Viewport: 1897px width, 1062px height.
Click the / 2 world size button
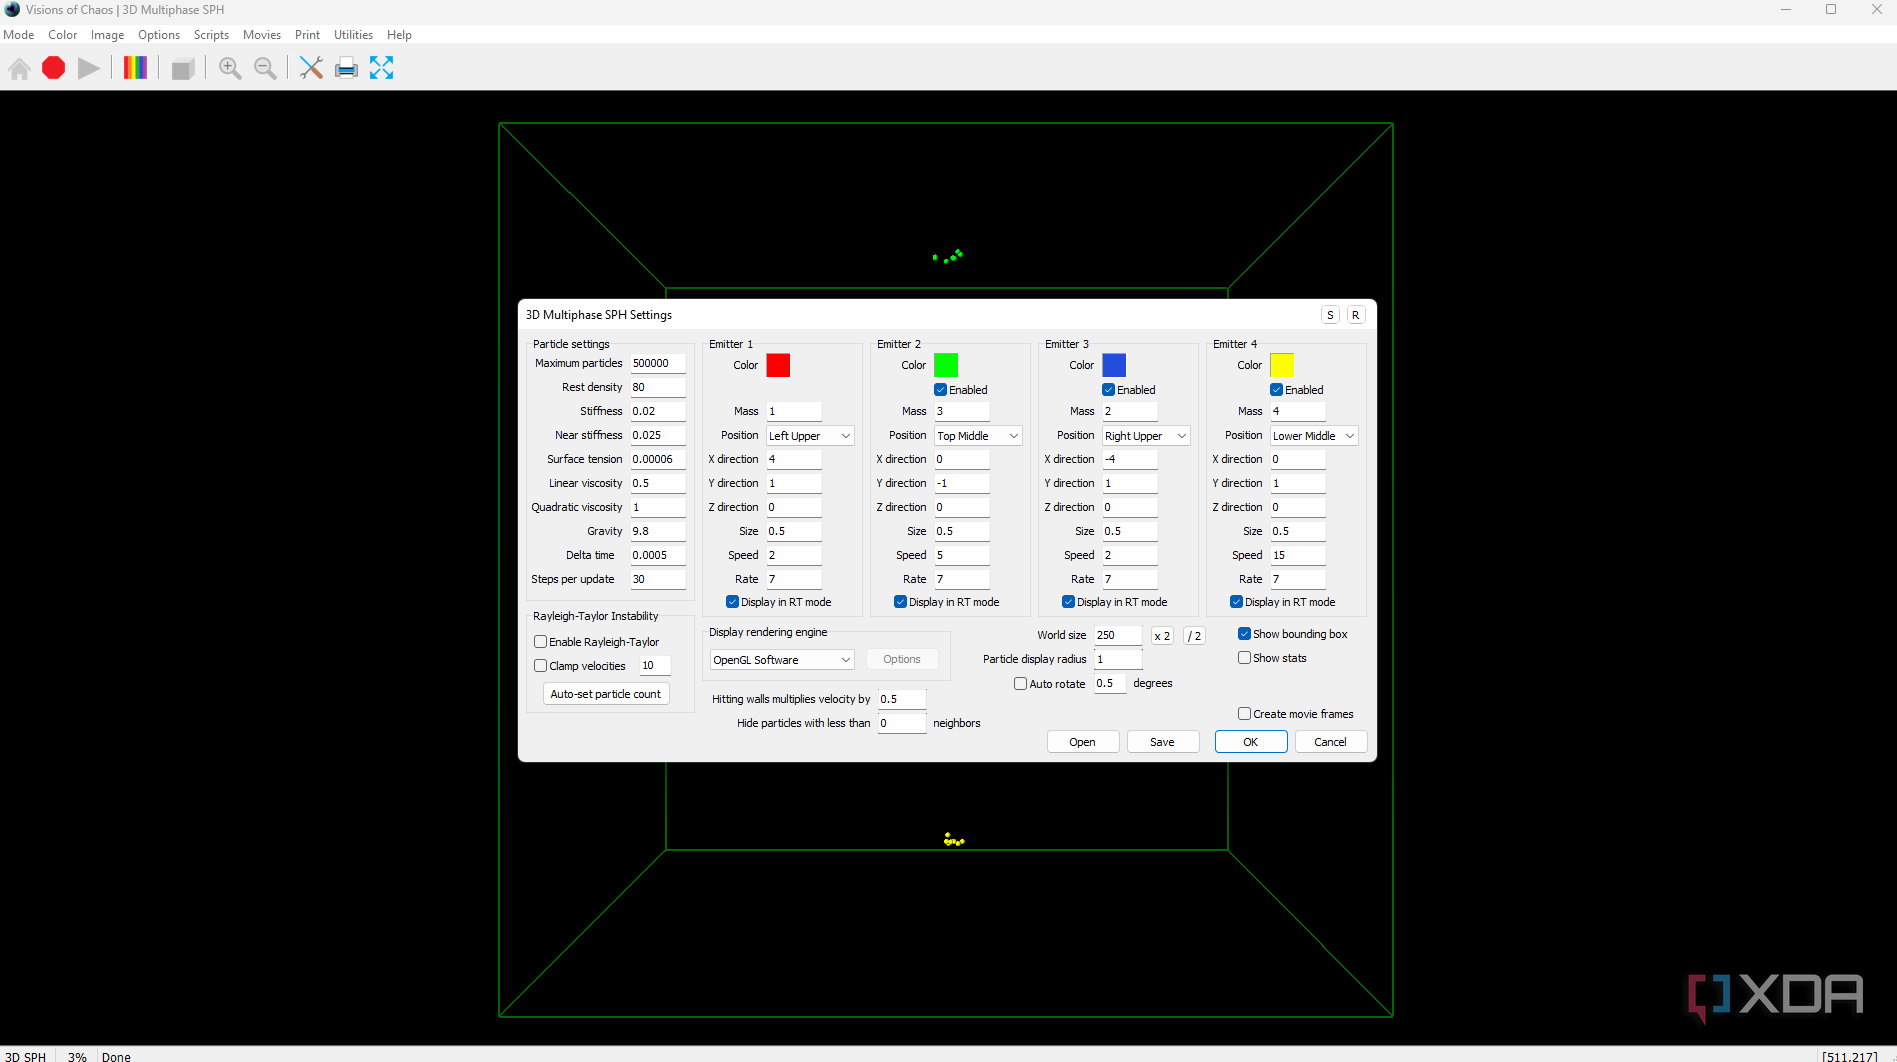coord(1194,636)
